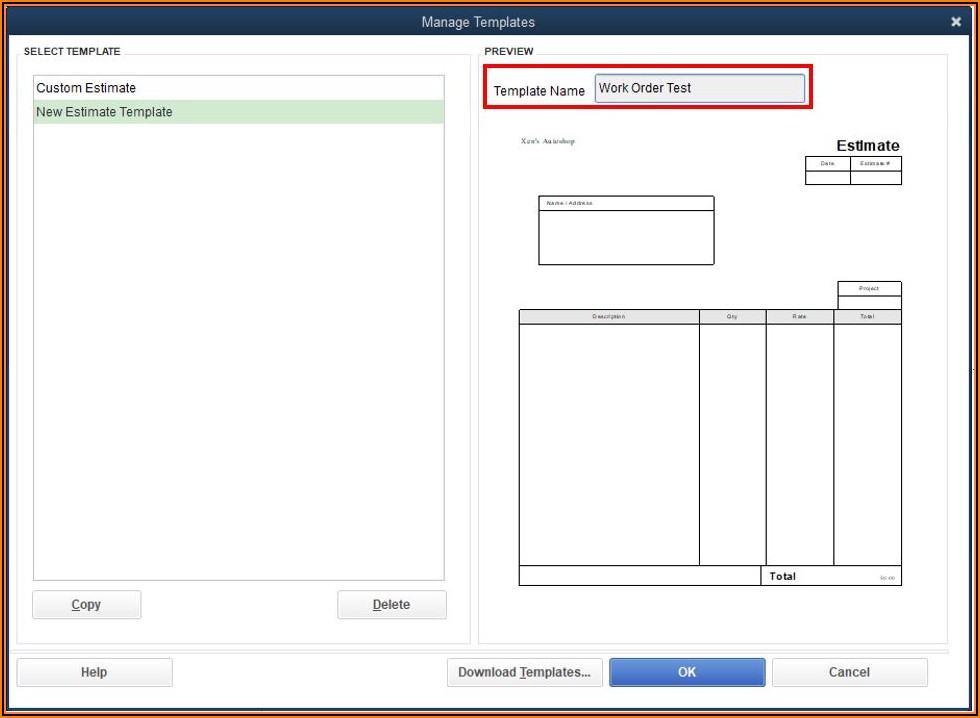
Task: Click the Rate column header
Action: (801, 315)
